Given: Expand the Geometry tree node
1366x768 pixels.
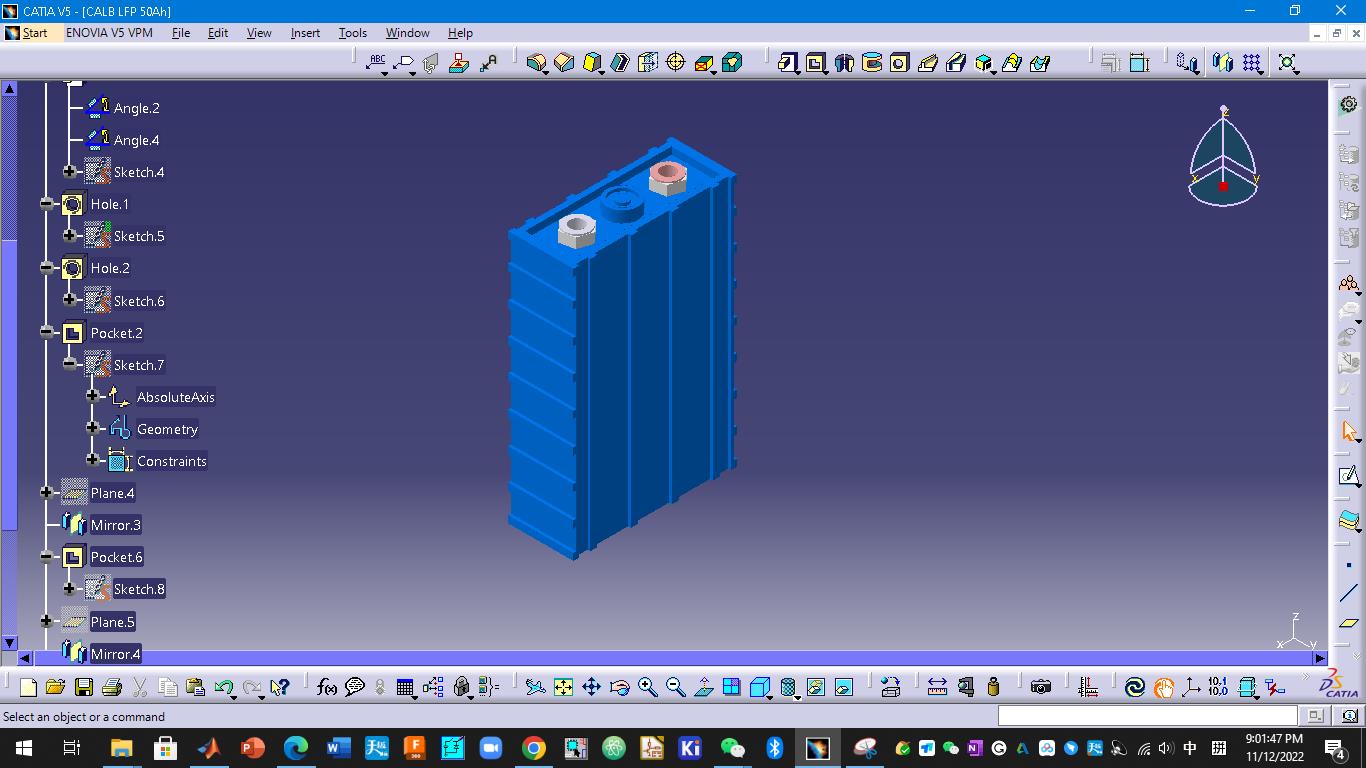Looking at the screenshot, I should point(93,428).
